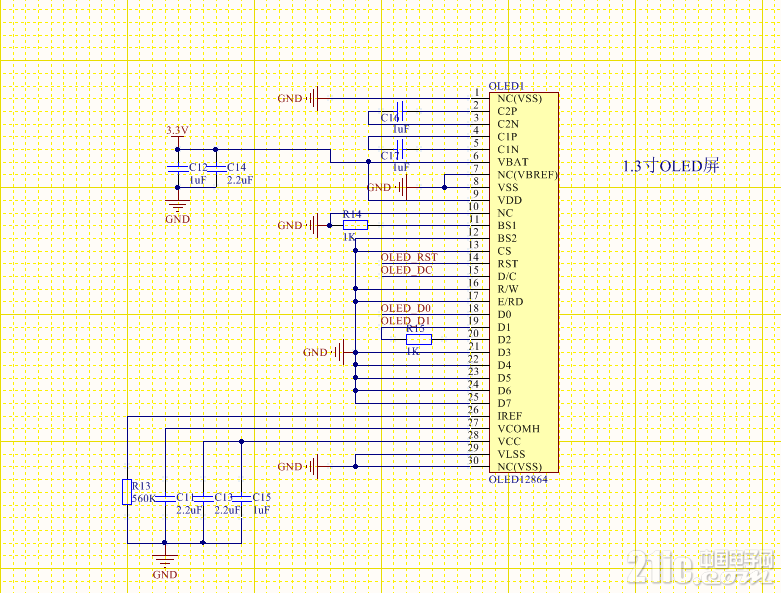This screenshot has height=593, width=781.
Task: Click the VBAT pin label
Action: [513, 162]
